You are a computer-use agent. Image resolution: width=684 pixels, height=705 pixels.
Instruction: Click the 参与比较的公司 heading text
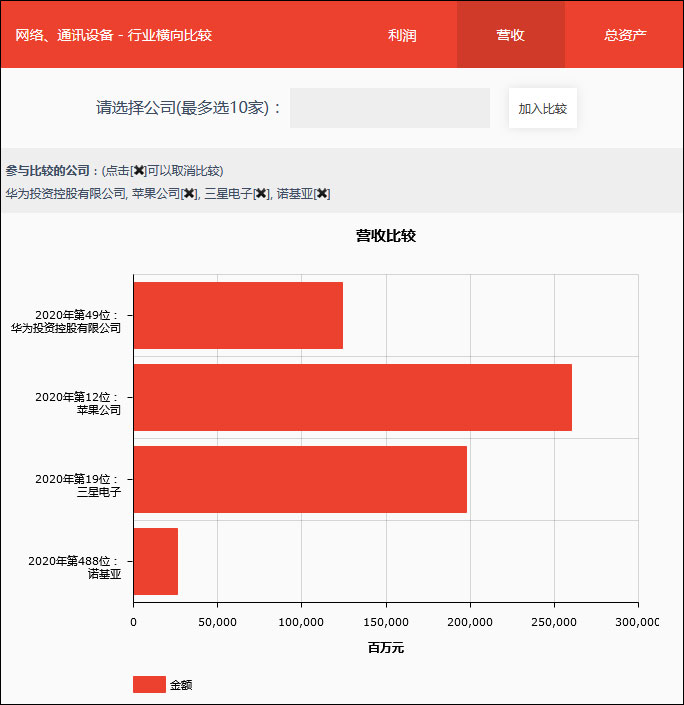[x=47, y=171]
